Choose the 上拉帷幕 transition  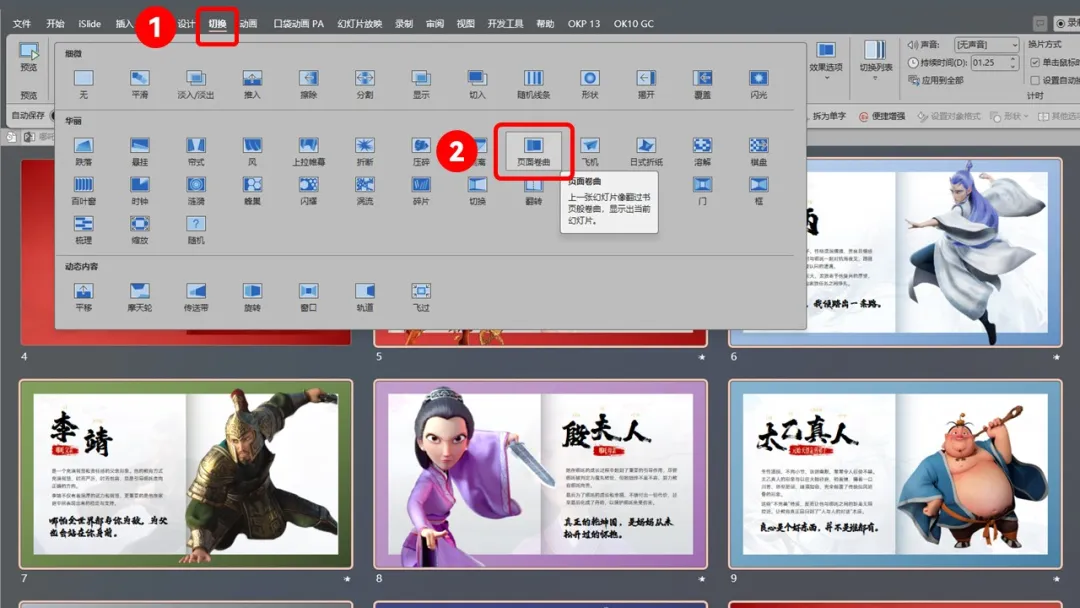309,151
